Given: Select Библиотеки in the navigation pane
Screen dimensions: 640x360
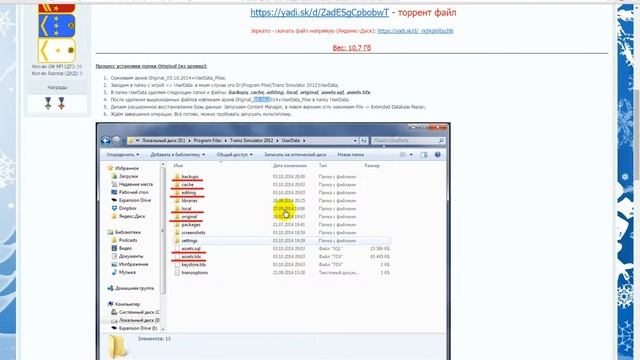Looking at the screenshot, I should point(124,232).
